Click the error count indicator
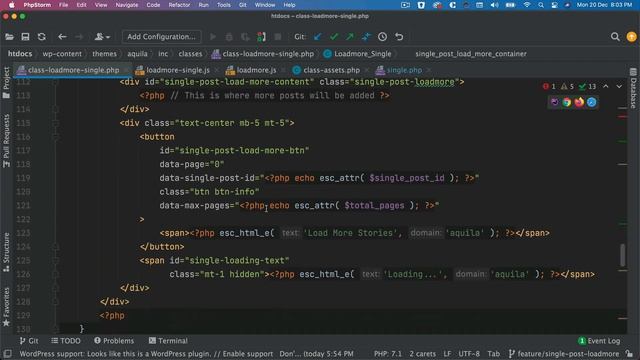This screenshot has width=640, height=360. pos(549,87)
